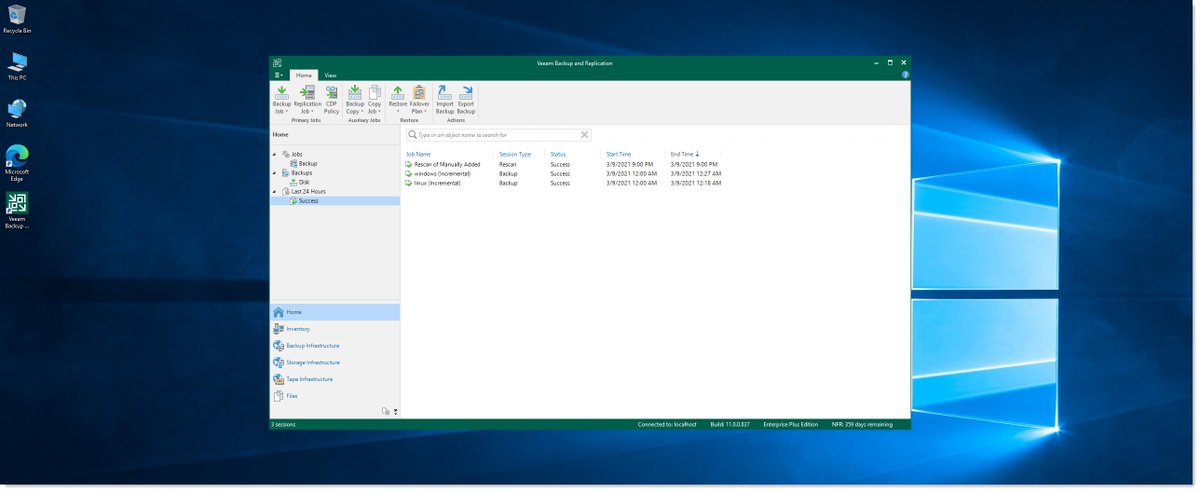Open the Copy Job ribbon button
The width and height of the screenshot is (1200, 492).
(x=374, y=100)
